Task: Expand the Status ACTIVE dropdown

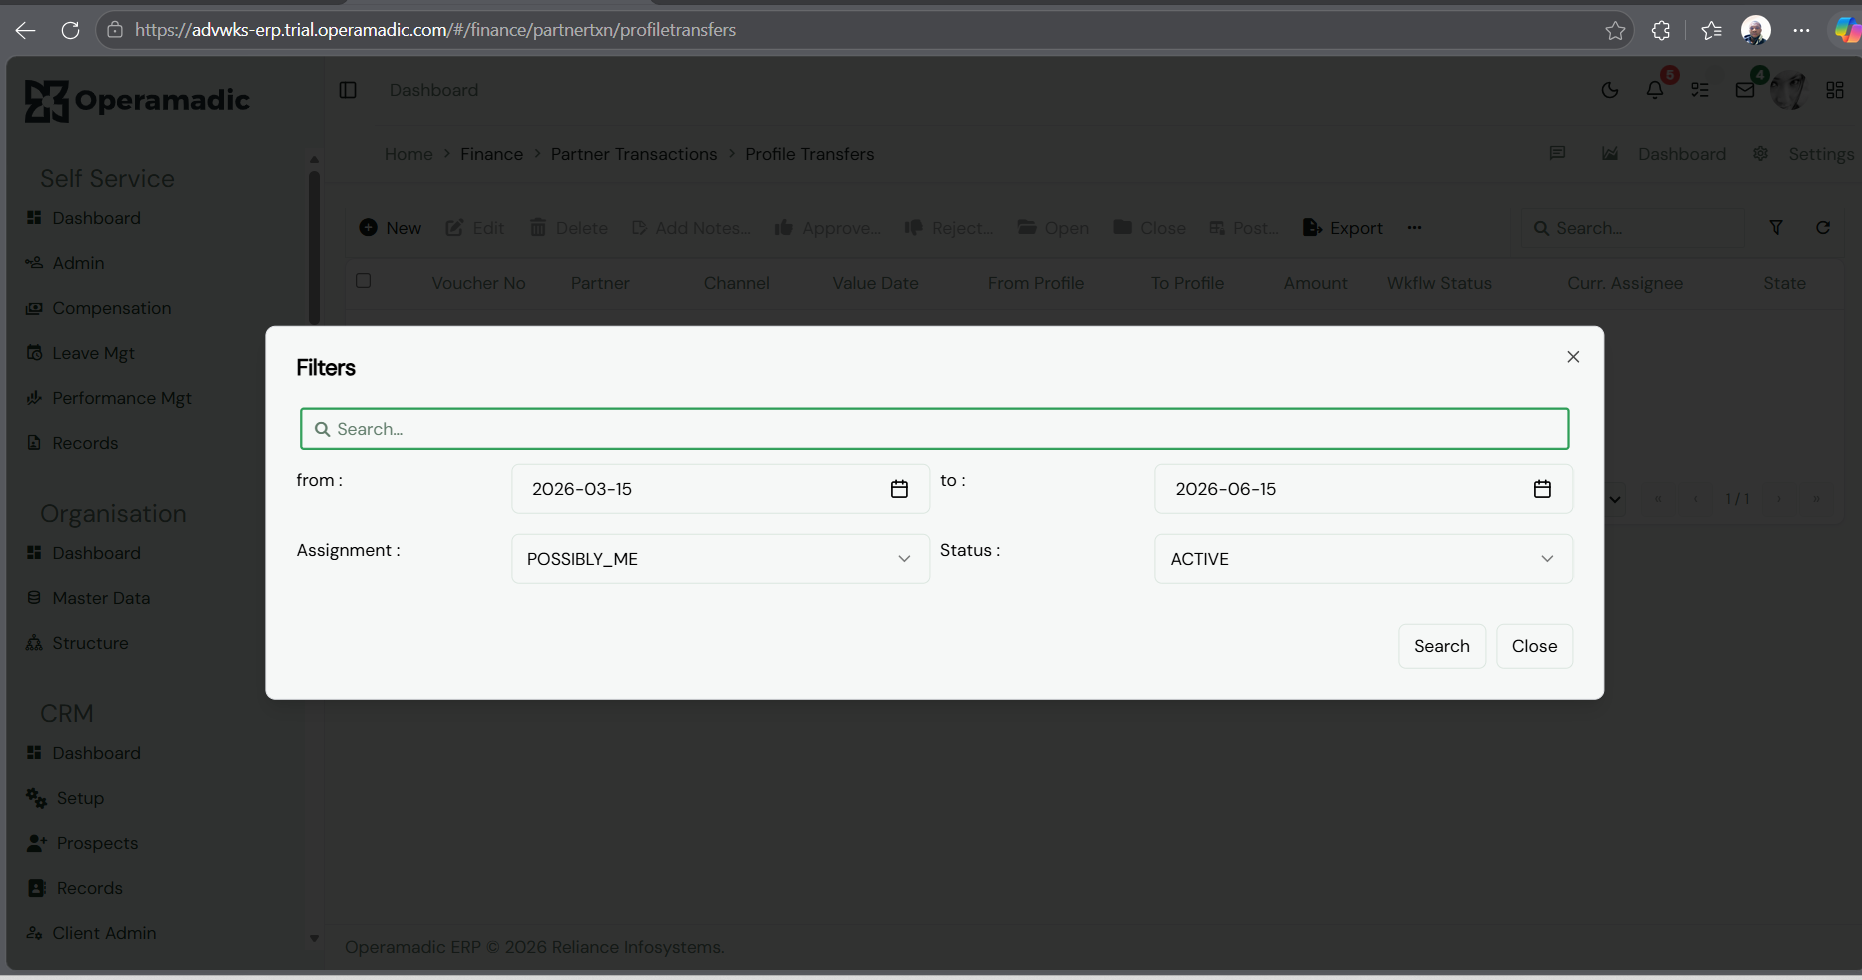Action: pyautogui.click(x=1363, y=559)
